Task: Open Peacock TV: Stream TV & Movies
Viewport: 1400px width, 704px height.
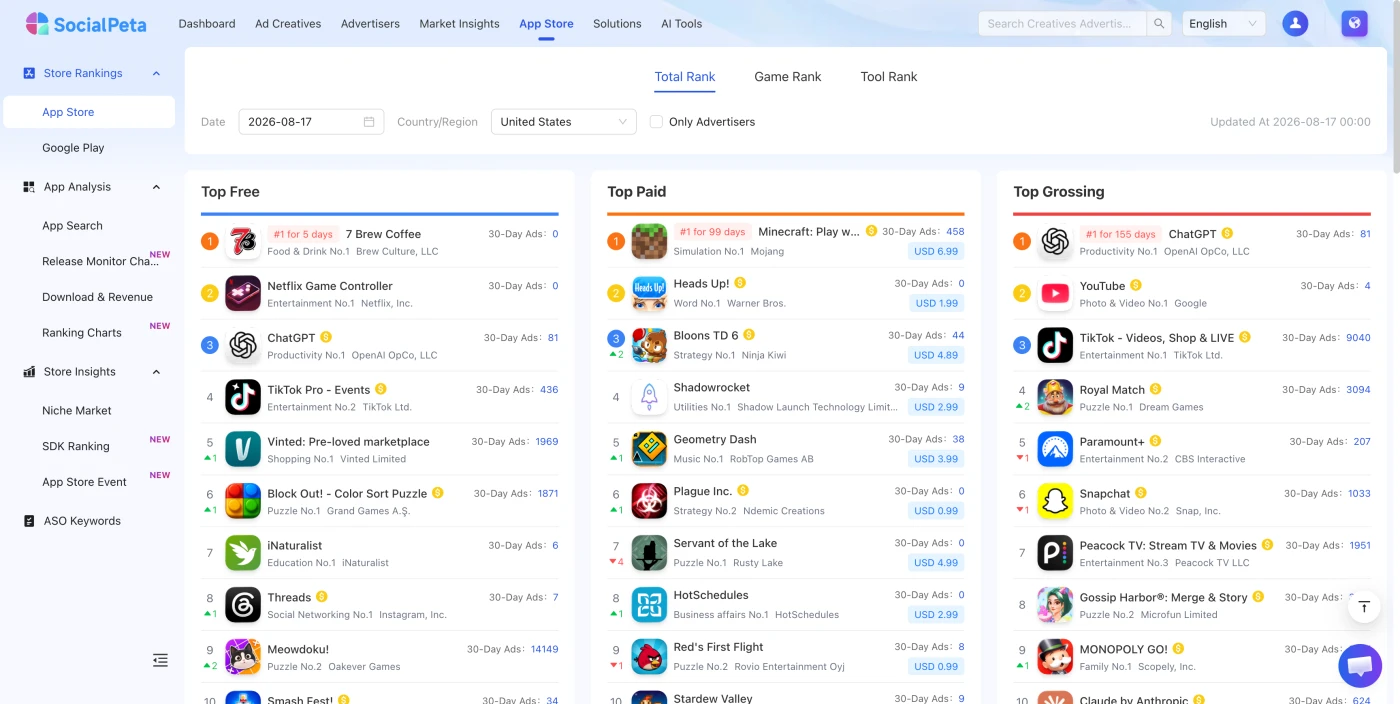Action: [1168, 545]
